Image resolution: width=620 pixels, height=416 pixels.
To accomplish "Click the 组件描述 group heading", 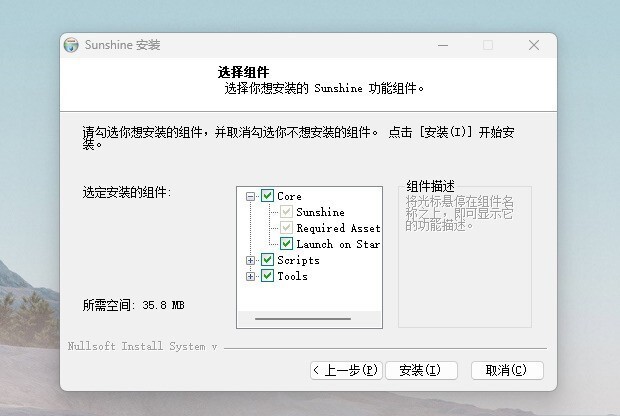I will click(431, 186).
